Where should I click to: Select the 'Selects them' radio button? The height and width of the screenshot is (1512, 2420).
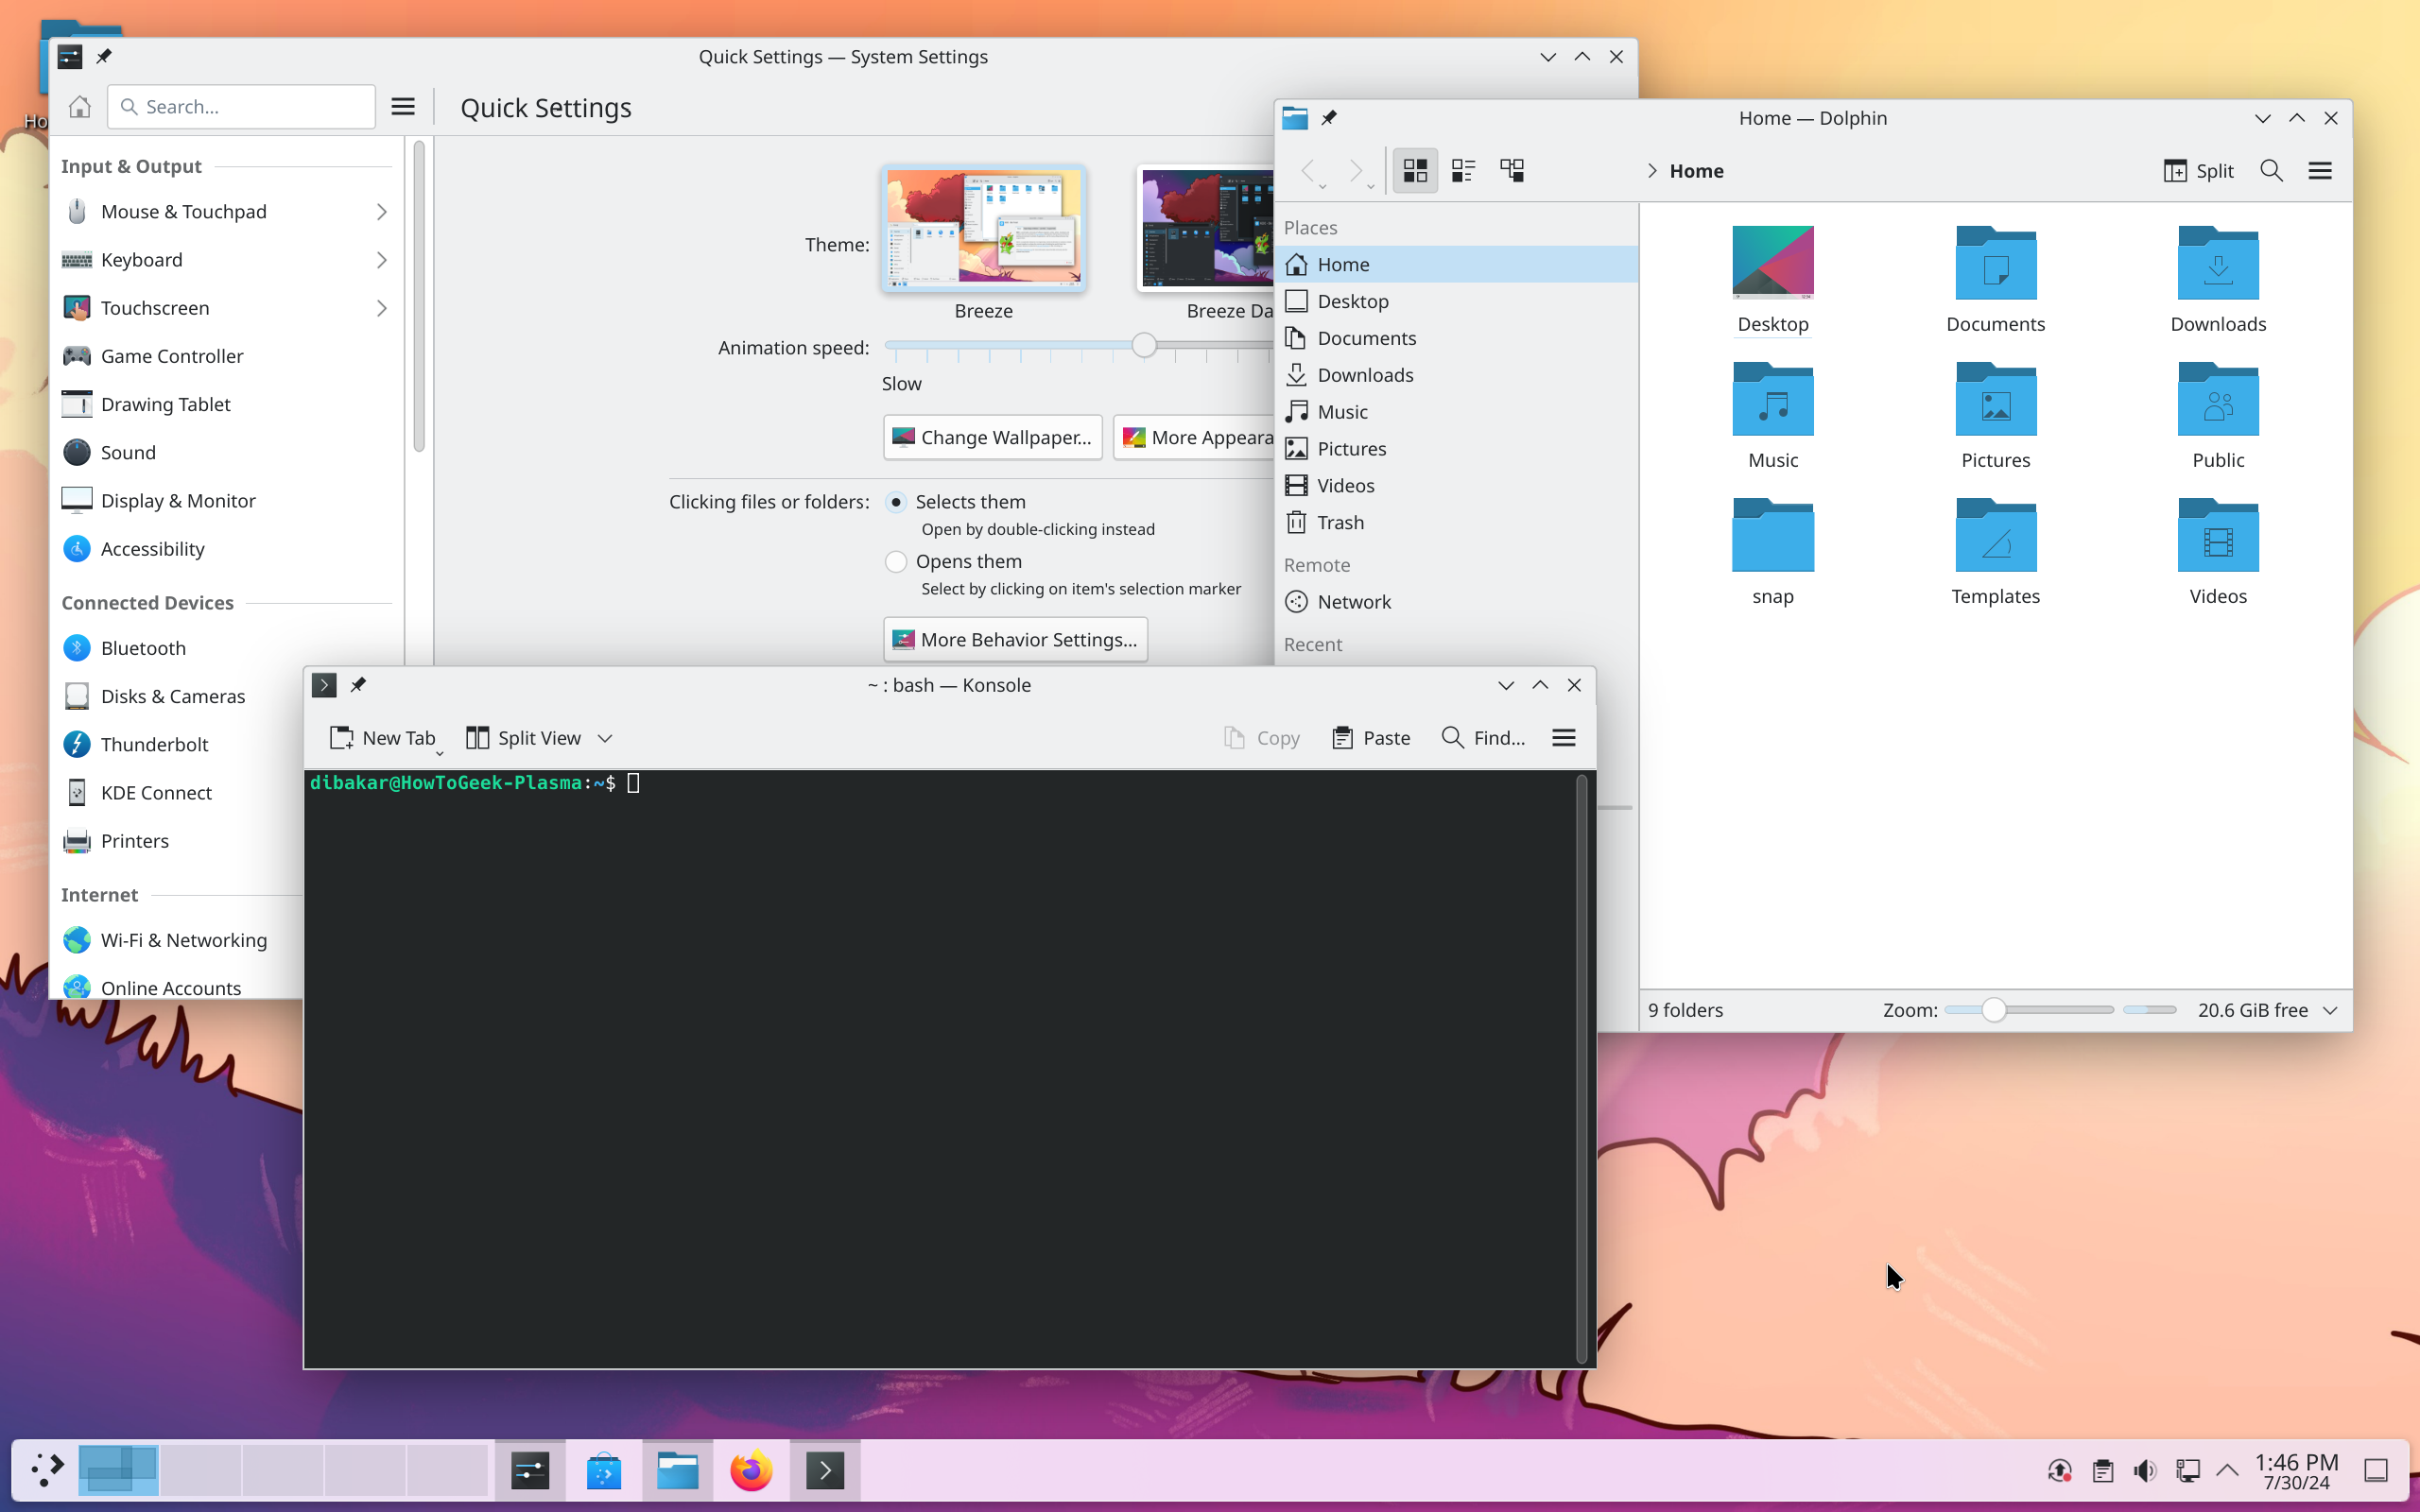tap(896, 502)
